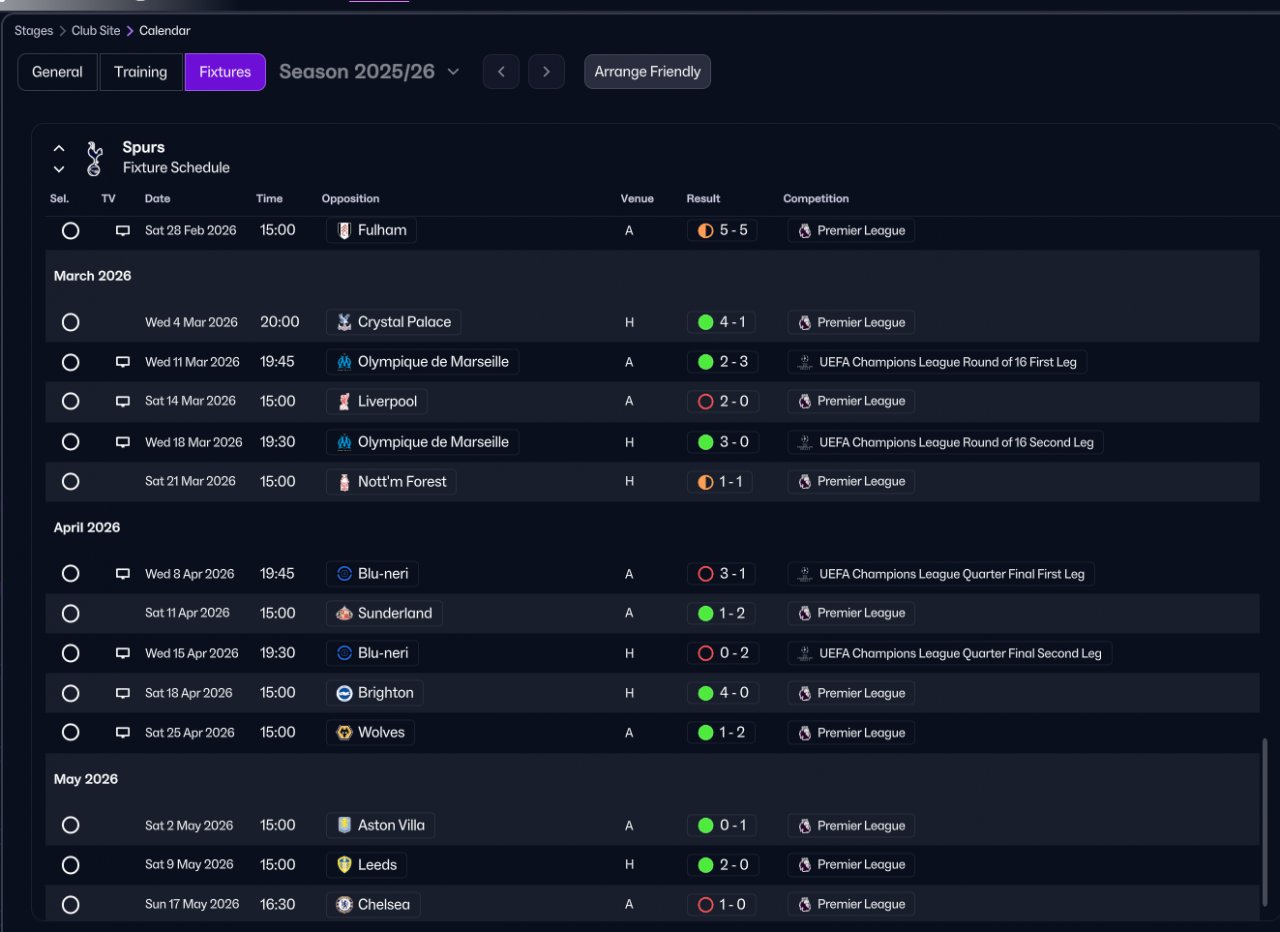The width and height of the screenshot is (1280, 932).
Task: Click green win indicator on Brighton result
Action: pyautogui.click(x=705, y=693)
